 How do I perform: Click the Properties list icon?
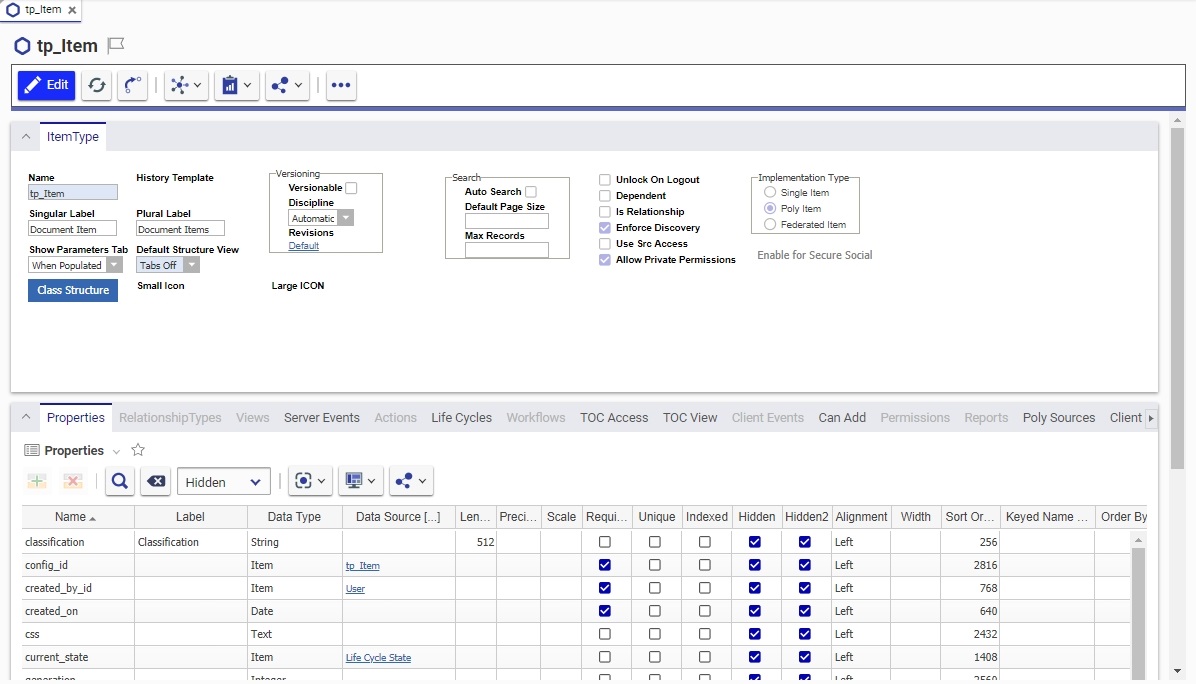(31, 450)
